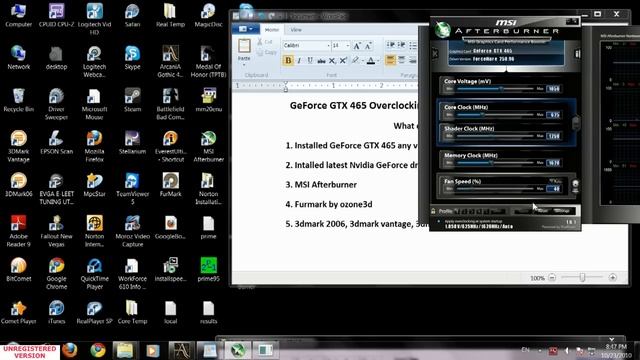
Task: Open the prime95 desktop icon
Action: [x=209, y=269]
